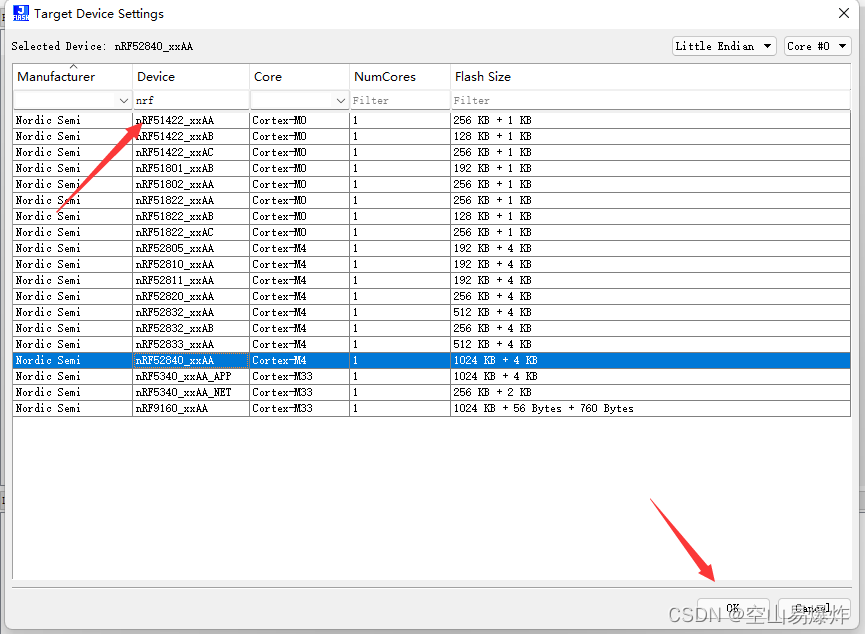Select the nRF52833_xxAA device row
The width and height of the screenshot is (865, 634).
[x=431, y=344]
